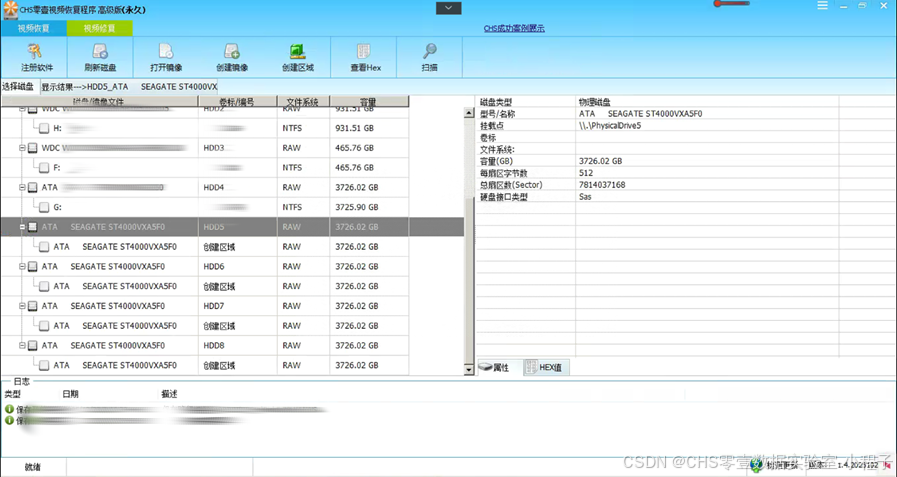The image size is (897, 477).
Task: Open the hamburger menu in title bar
Action: tap(822, 5)
